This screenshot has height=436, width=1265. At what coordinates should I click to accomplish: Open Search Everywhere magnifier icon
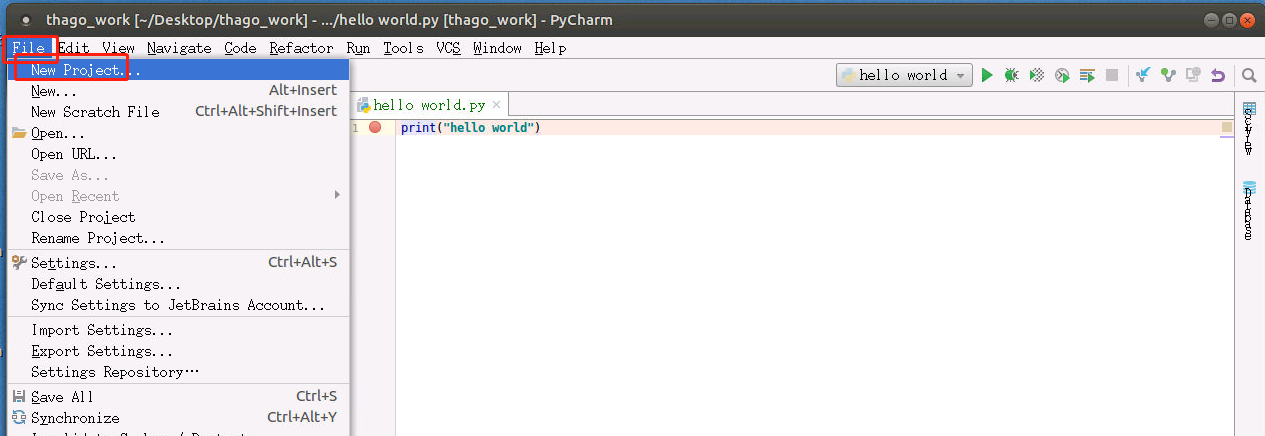pyautogui.click(x=1249, y=75)
